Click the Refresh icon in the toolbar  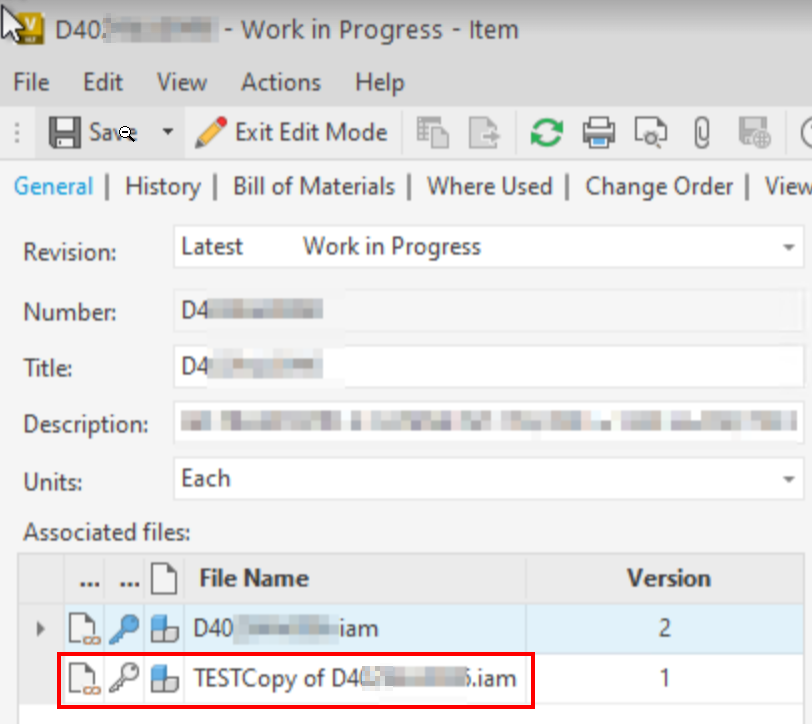[x=546, y=132]
